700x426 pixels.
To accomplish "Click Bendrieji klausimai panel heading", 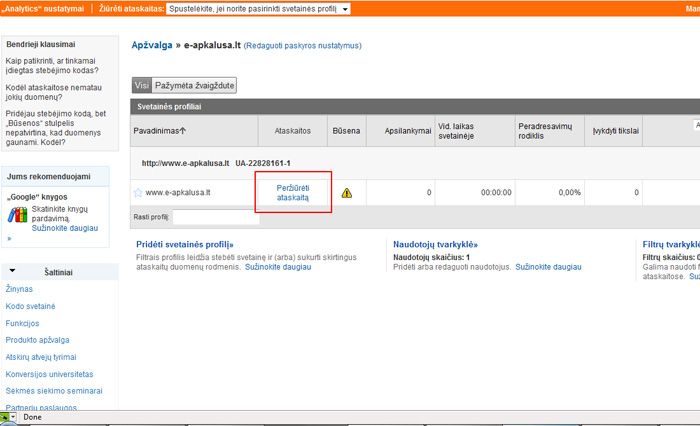I will (x=41, y=44).
